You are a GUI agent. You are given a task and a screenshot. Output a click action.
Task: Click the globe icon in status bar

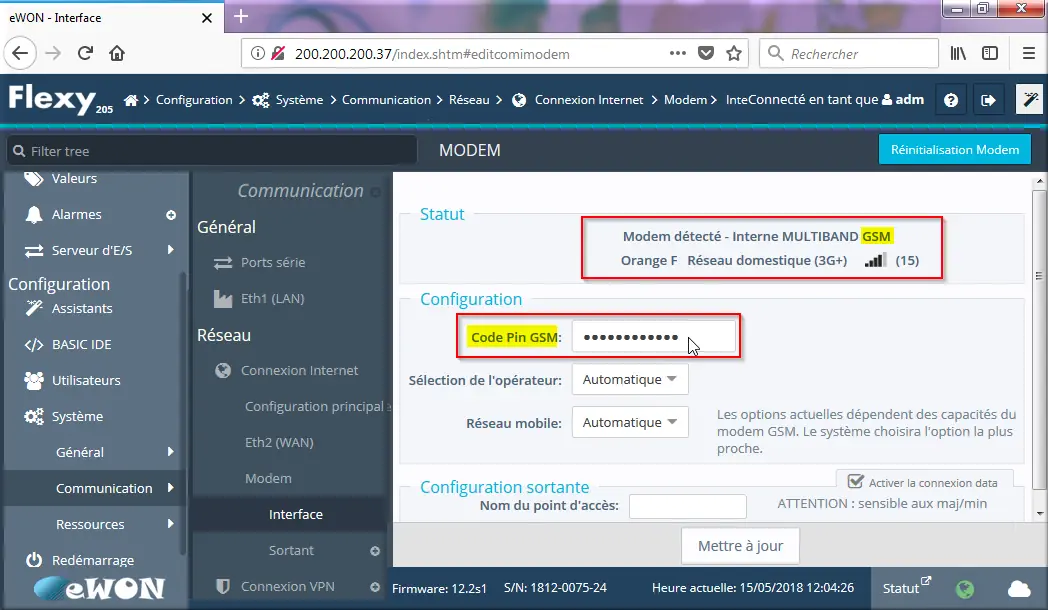(x=965, y=588)
